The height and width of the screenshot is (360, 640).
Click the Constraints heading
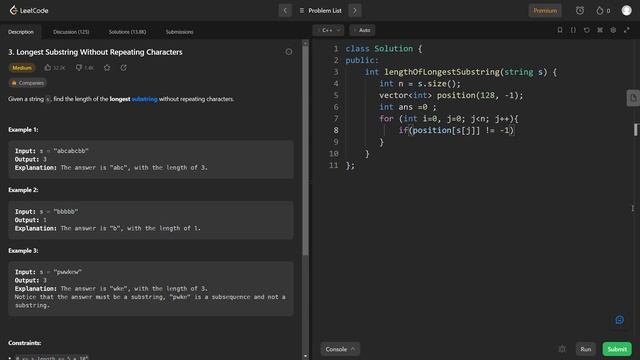coord(25,343)
